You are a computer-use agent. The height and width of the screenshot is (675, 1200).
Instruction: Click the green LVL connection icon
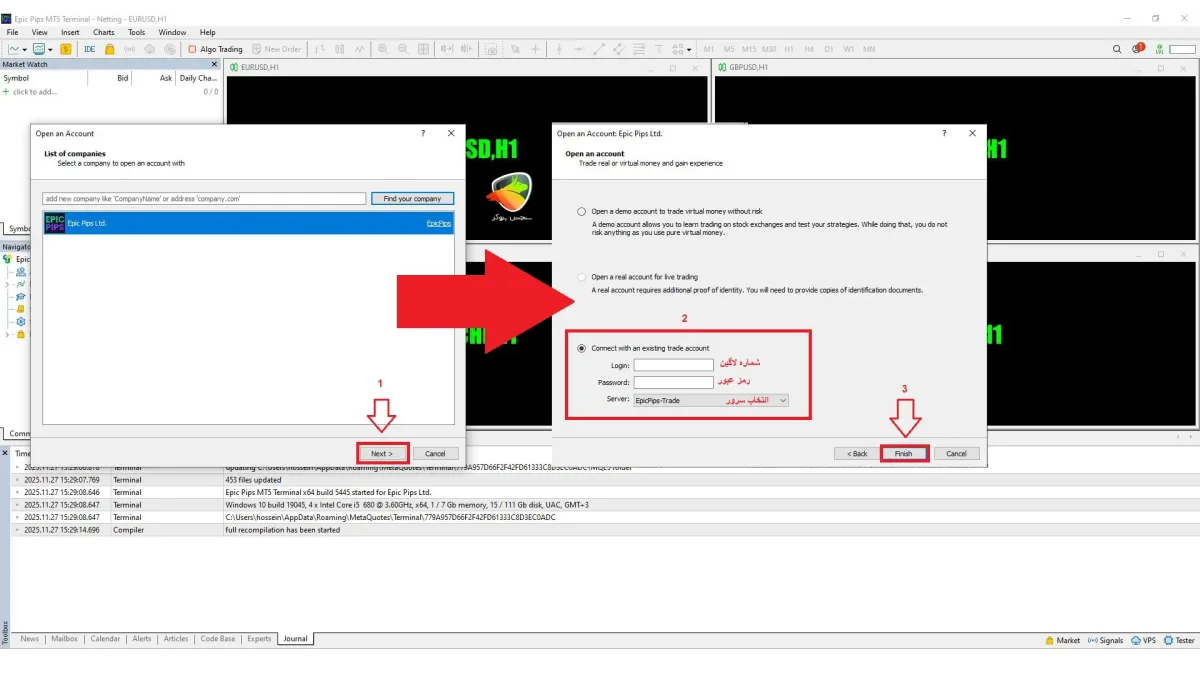(x=1160, y=48)
